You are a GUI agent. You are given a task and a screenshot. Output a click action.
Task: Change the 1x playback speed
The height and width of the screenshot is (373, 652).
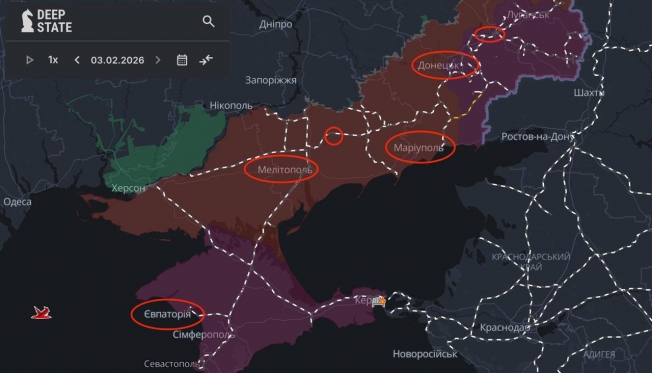[53, 60]
